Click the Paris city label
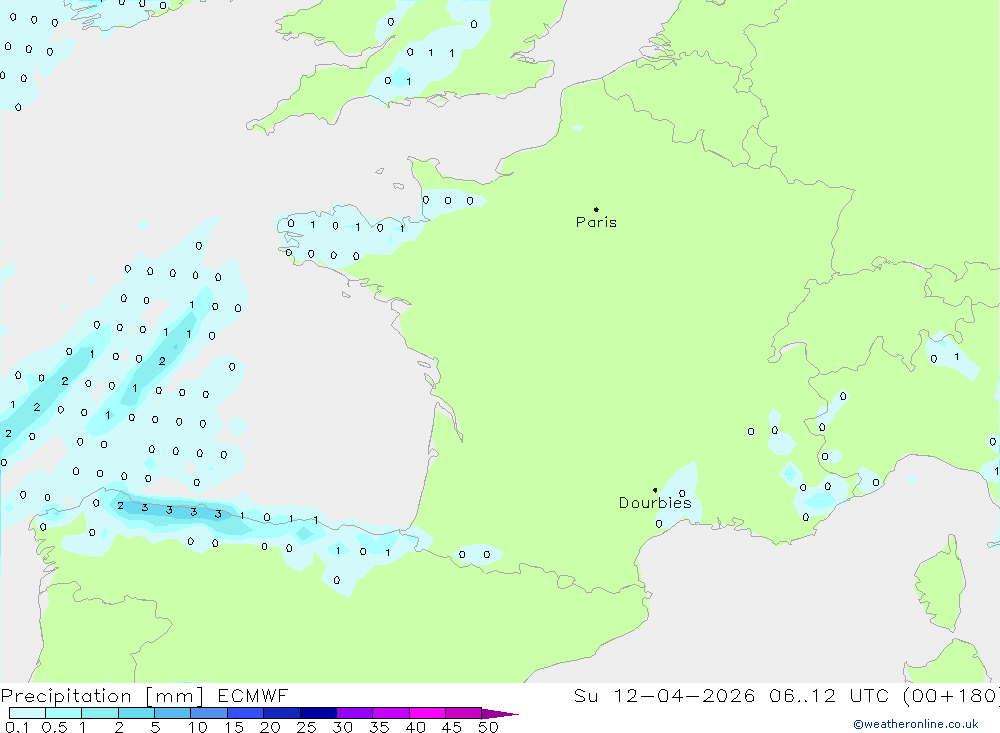Image resolution: width=1000 pixels, height=733 pixels. 596,222
